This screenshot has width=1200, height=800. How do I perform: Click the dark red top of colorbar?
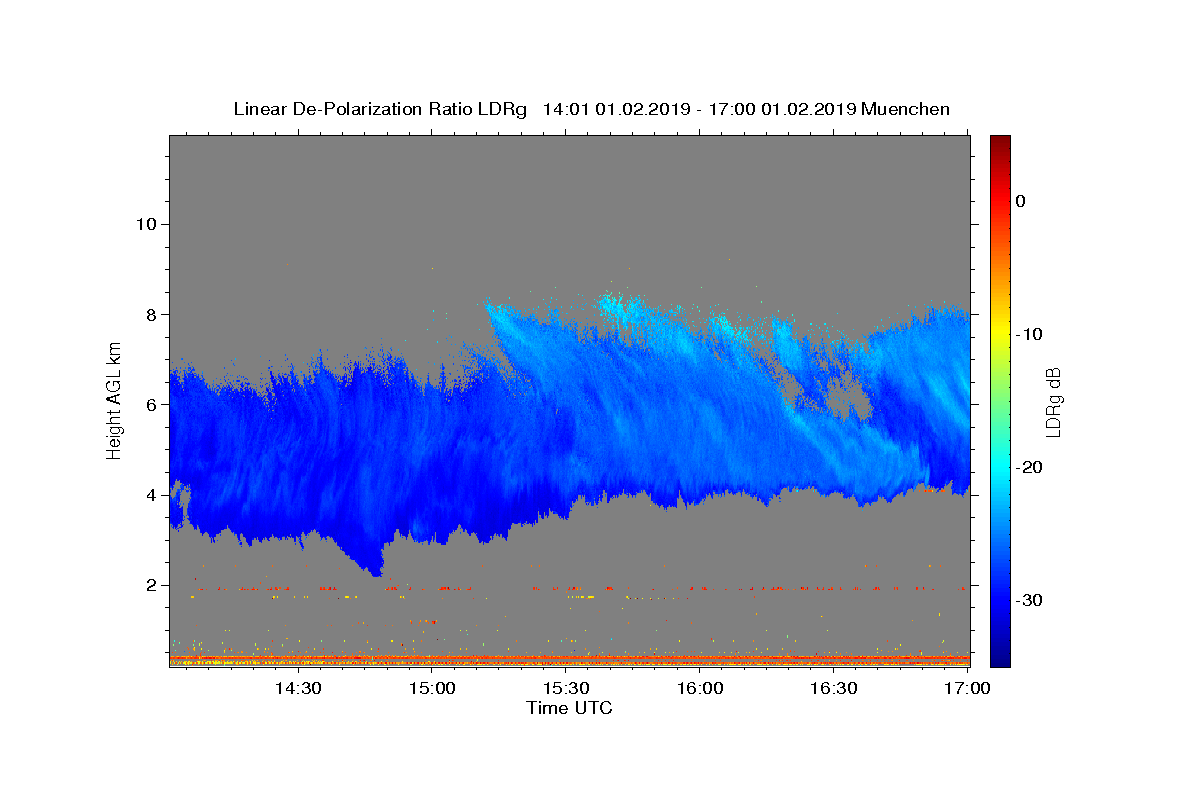(1000, 142)
